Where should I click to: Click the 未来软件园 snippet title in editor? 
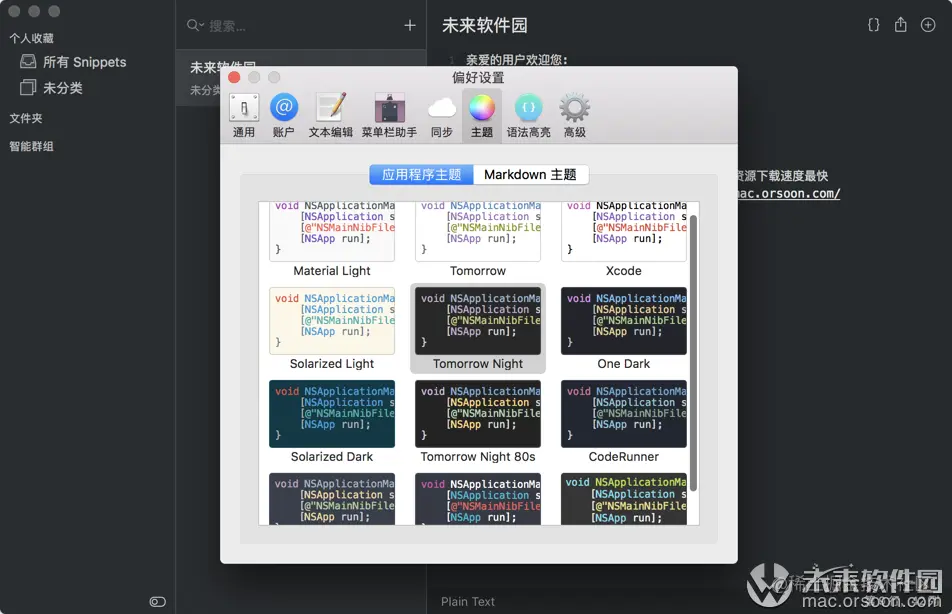point(484,26)
